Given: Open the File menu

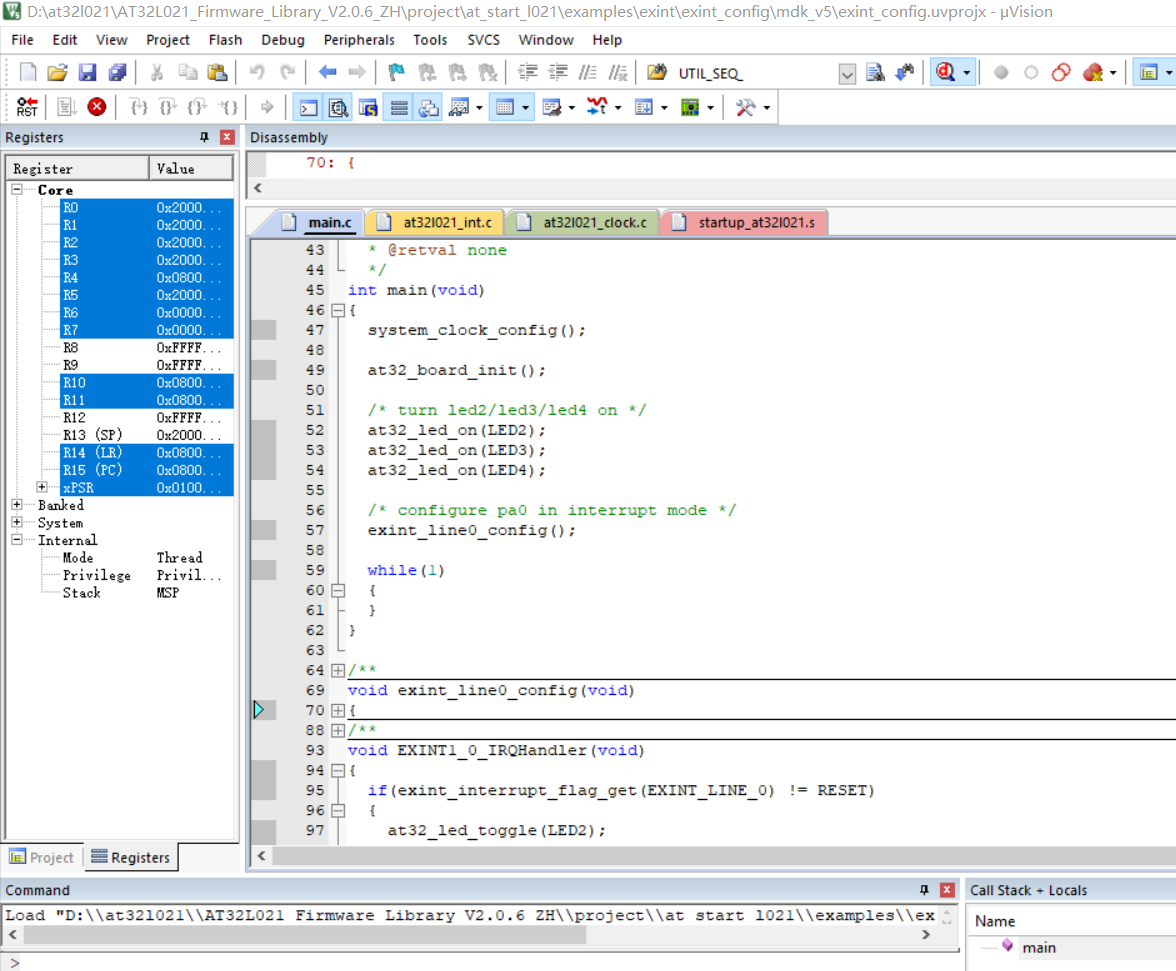Looking at the screenshot, I should [x=22, y=40].
